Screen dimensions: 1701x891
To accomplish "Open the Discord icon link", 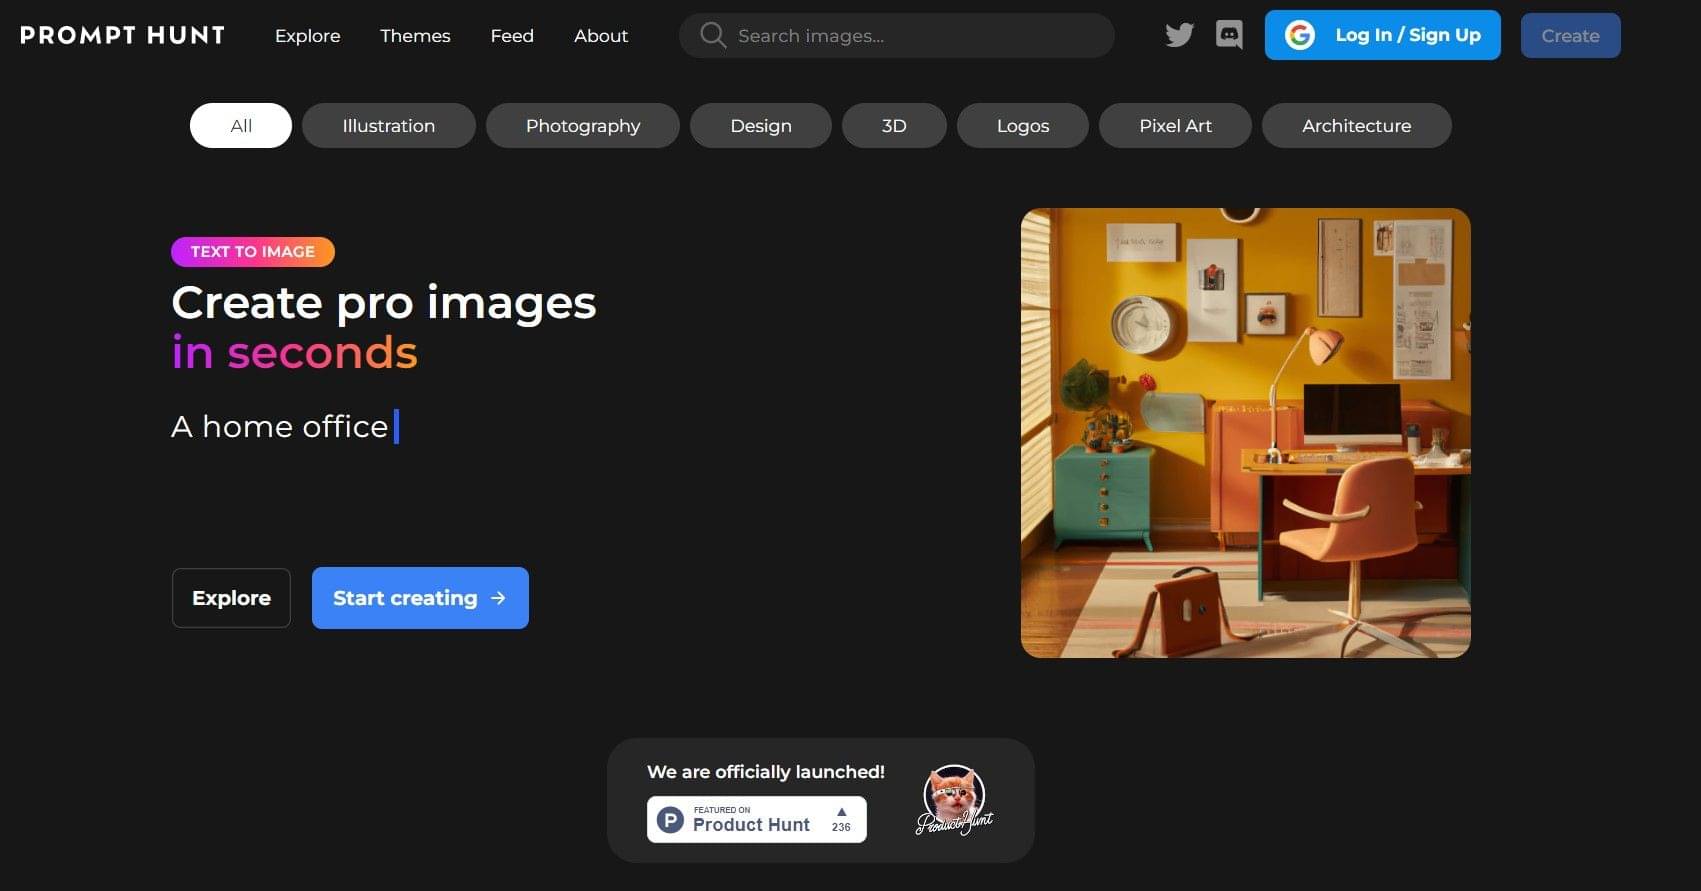I will tap(1229, 35).
